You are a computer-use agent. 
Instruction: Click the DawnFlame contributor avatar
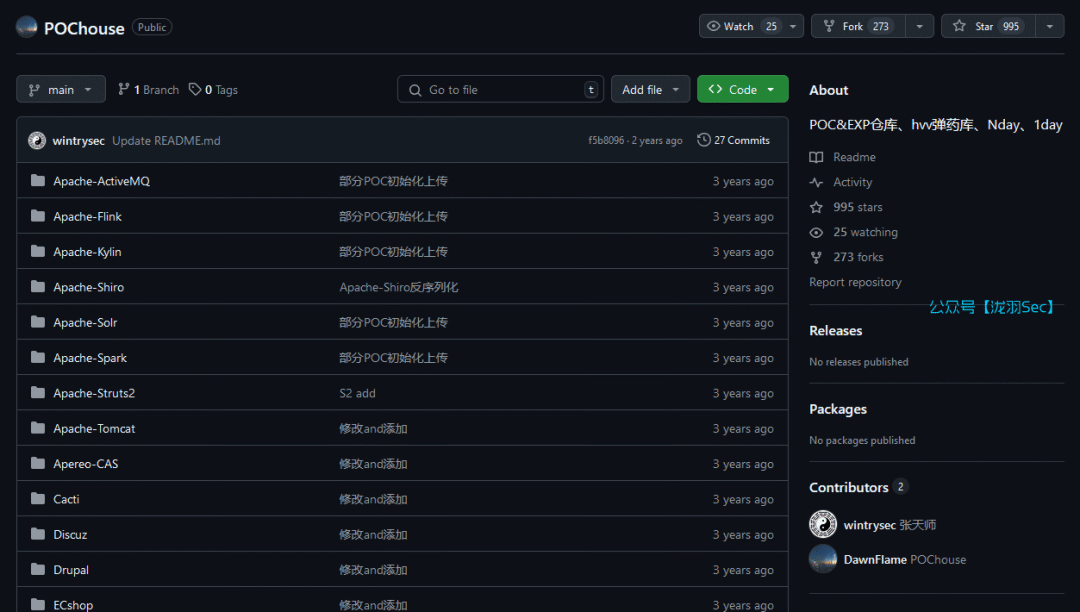pyautogui.click(x=822, y=559)
